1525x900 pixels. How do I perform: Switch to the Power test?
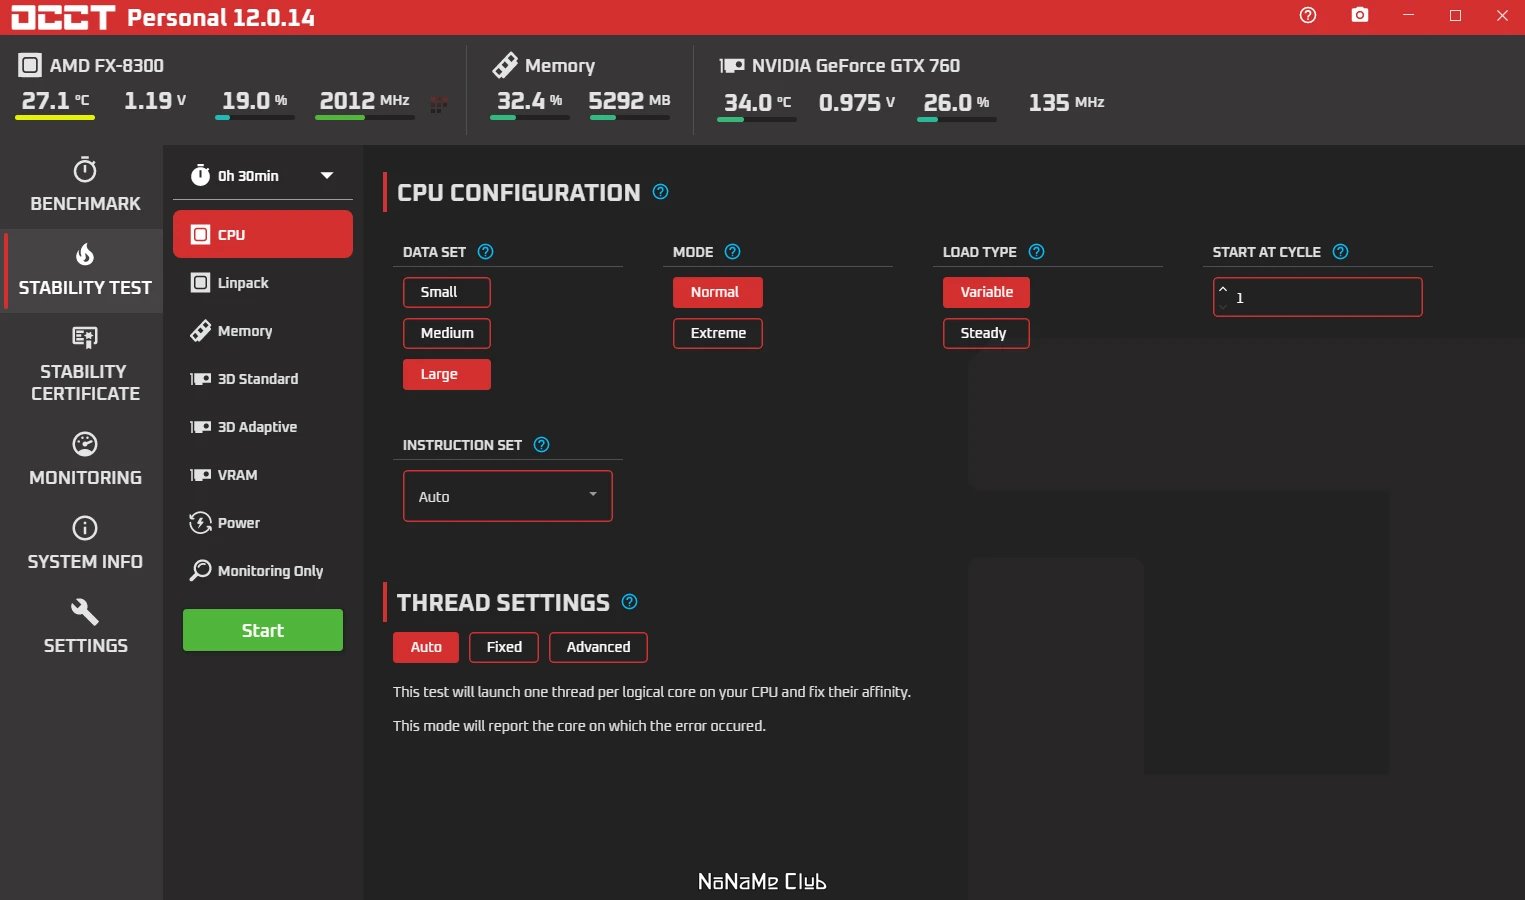pyautogui.click(x=263, y=523)
